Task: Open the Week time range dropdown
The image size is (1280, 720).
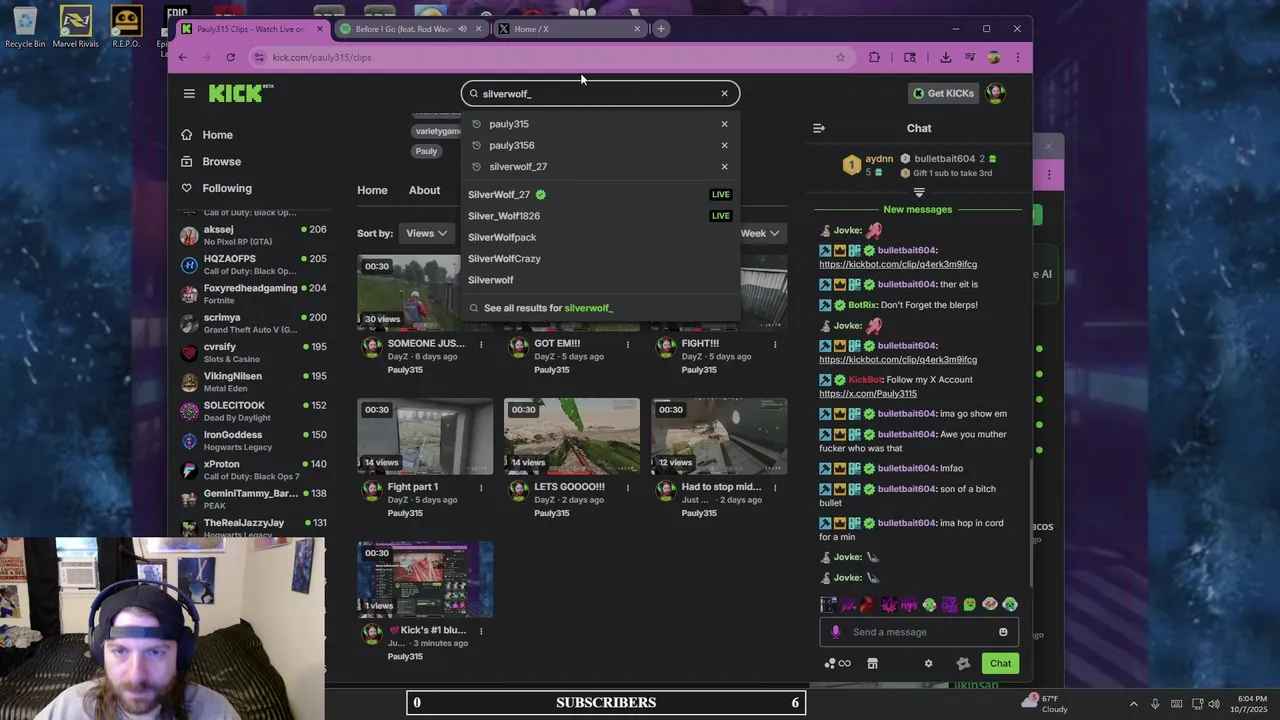Action: point(760,233)
